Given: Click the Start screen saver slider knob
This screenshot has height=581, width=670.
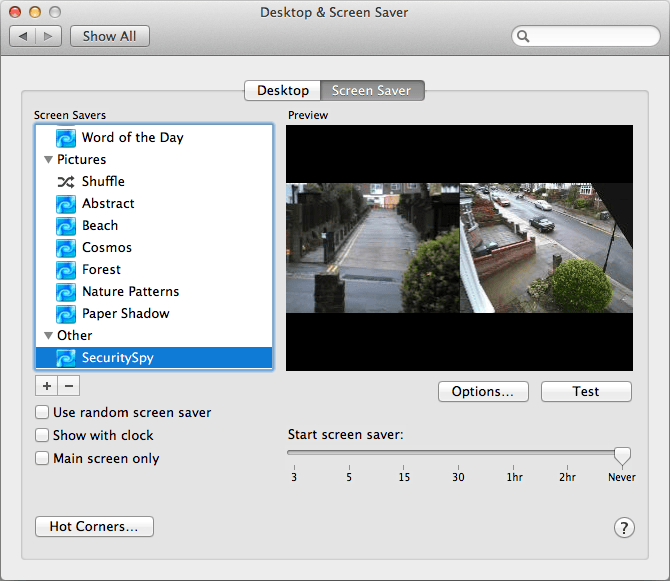Looking at the screenshot, I should [622, 456].
